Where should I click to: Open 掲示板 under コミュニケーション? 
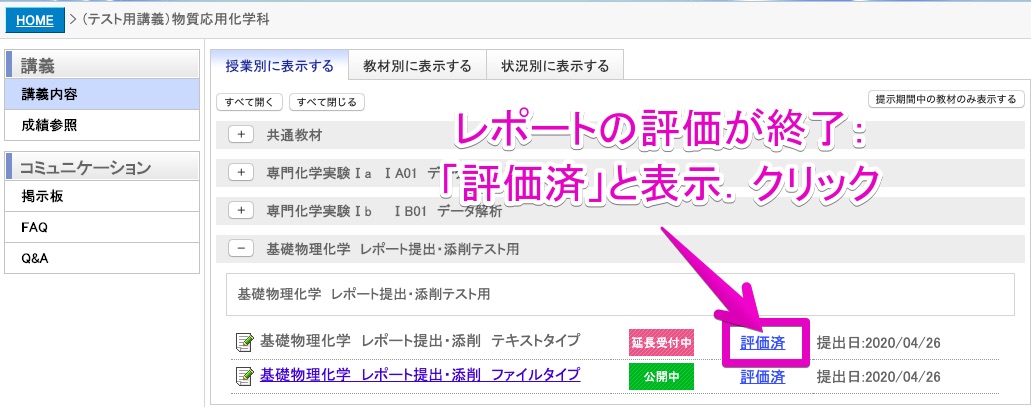click(102, 196)
